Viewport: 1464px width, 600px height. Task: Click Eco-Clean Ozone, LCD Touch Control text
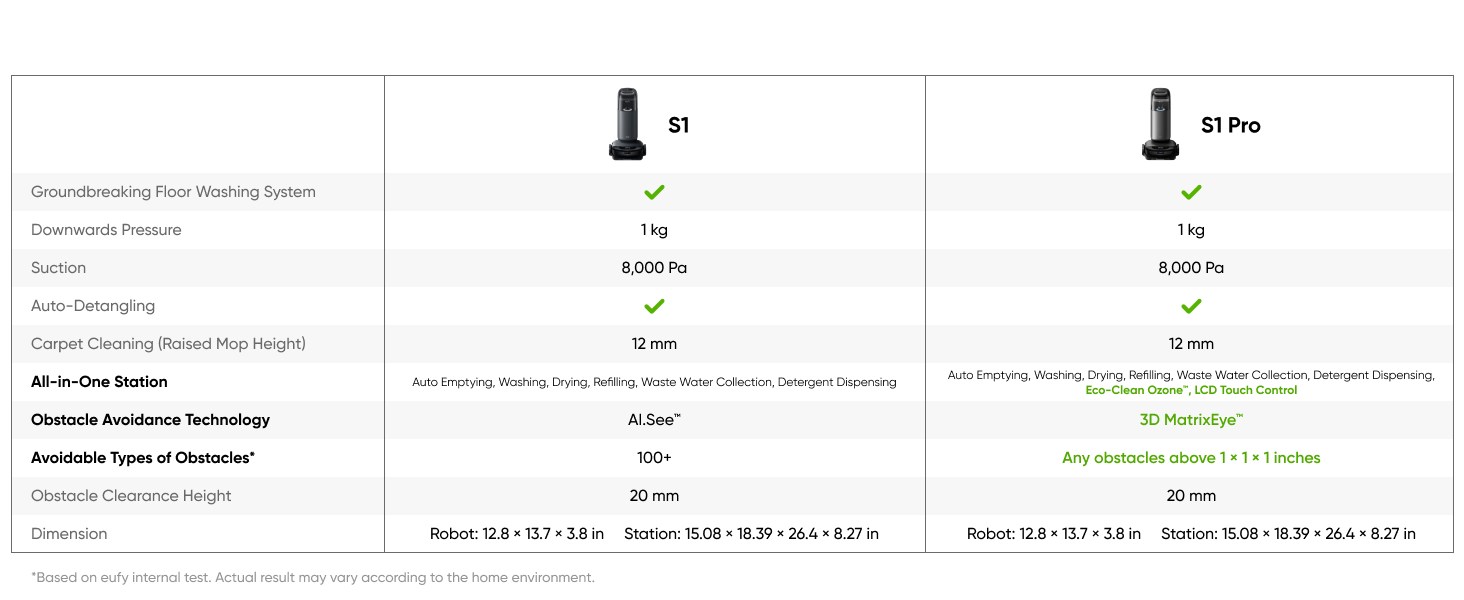(1191, 390)
